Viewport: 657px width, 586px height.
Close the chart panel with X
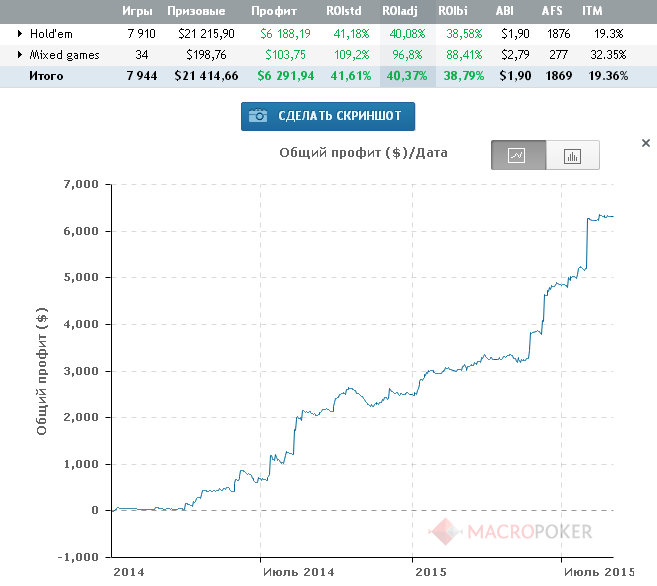pos(646,143)
